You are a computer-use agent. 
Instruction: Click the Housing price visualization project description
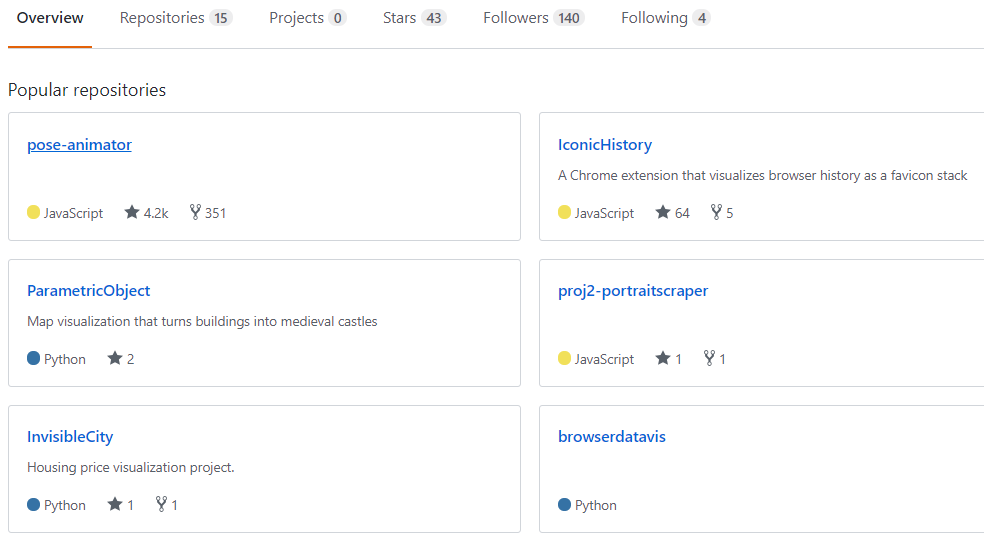pyautogui.click(x=131, y=467)
